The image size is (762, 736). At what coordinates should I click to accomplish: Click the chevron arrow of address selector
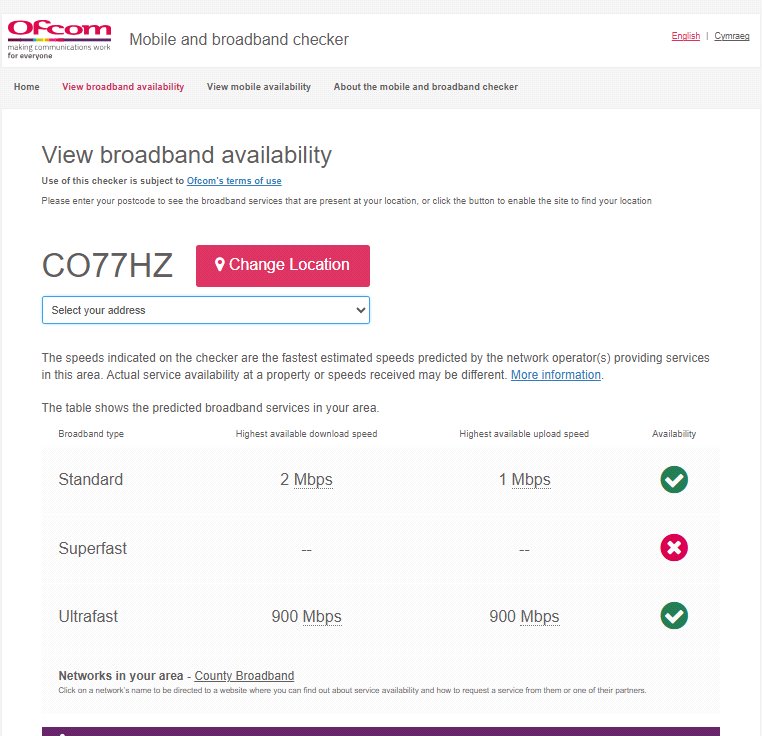click(x=361, y=310)
